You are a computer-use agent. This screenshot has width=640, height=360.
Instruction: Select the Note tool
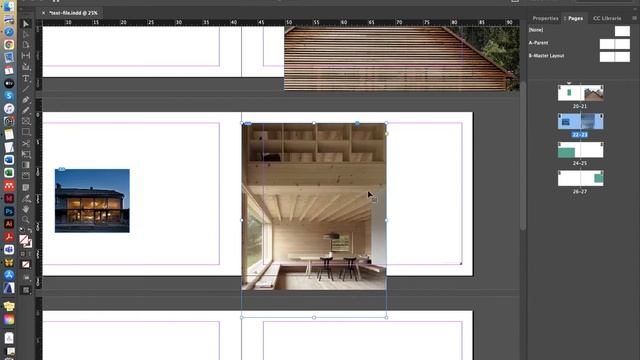(26, 187)
